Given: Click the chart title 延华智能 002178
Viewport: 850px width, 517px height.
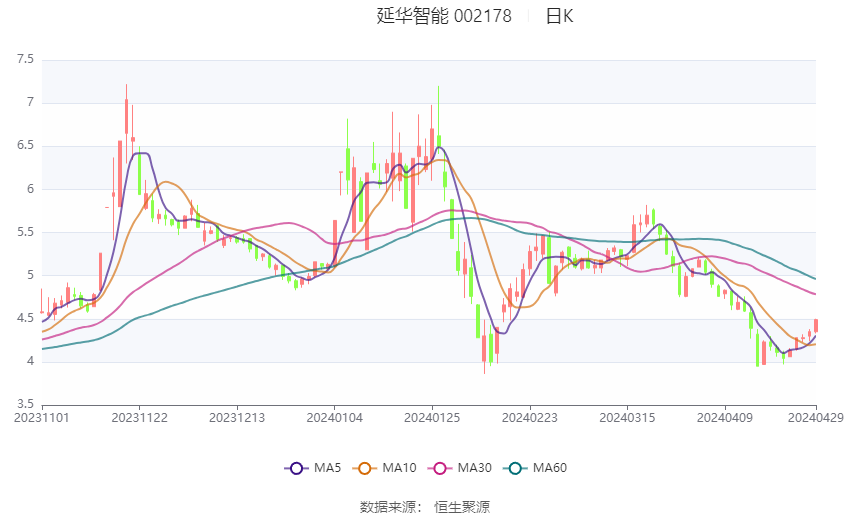Looking at the screenshot, I should (444, 16).
